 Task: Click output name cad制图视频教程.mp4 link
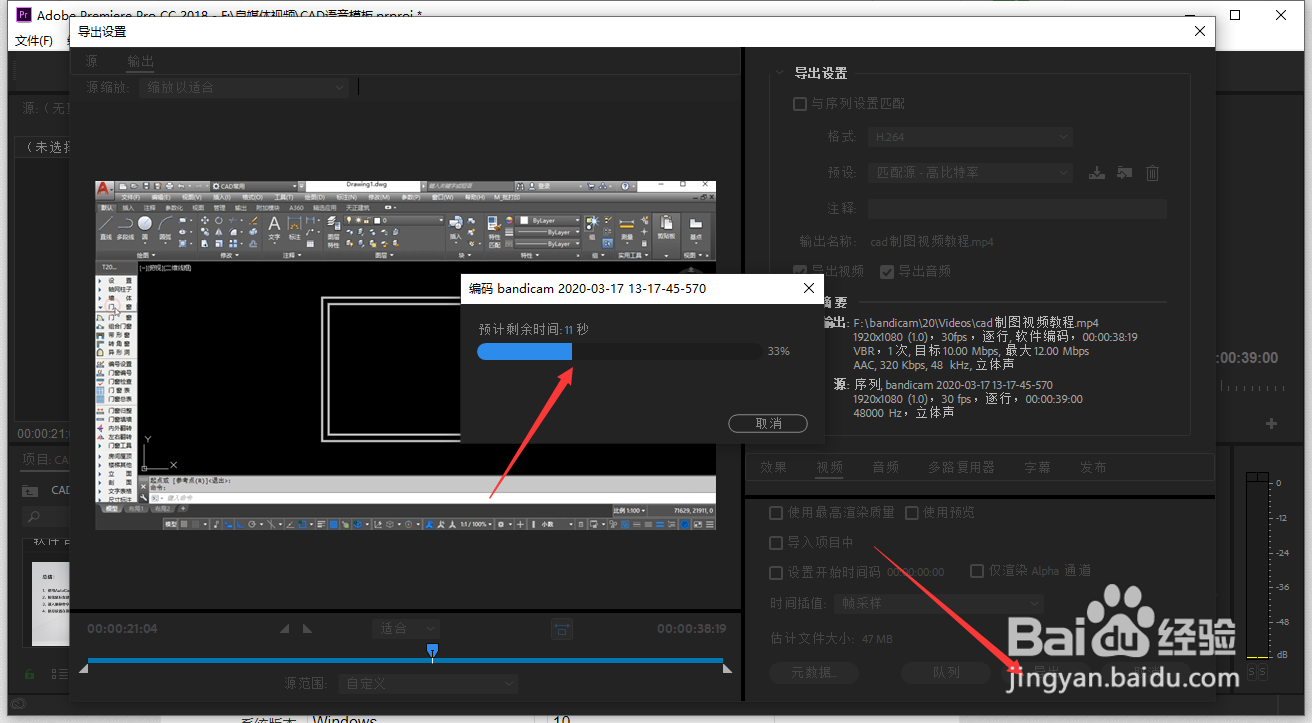932,241
